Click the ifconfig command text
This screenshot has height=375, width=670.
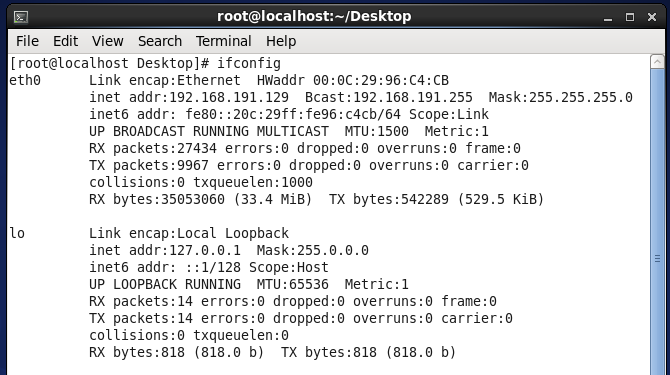click(x=249, y=64)
